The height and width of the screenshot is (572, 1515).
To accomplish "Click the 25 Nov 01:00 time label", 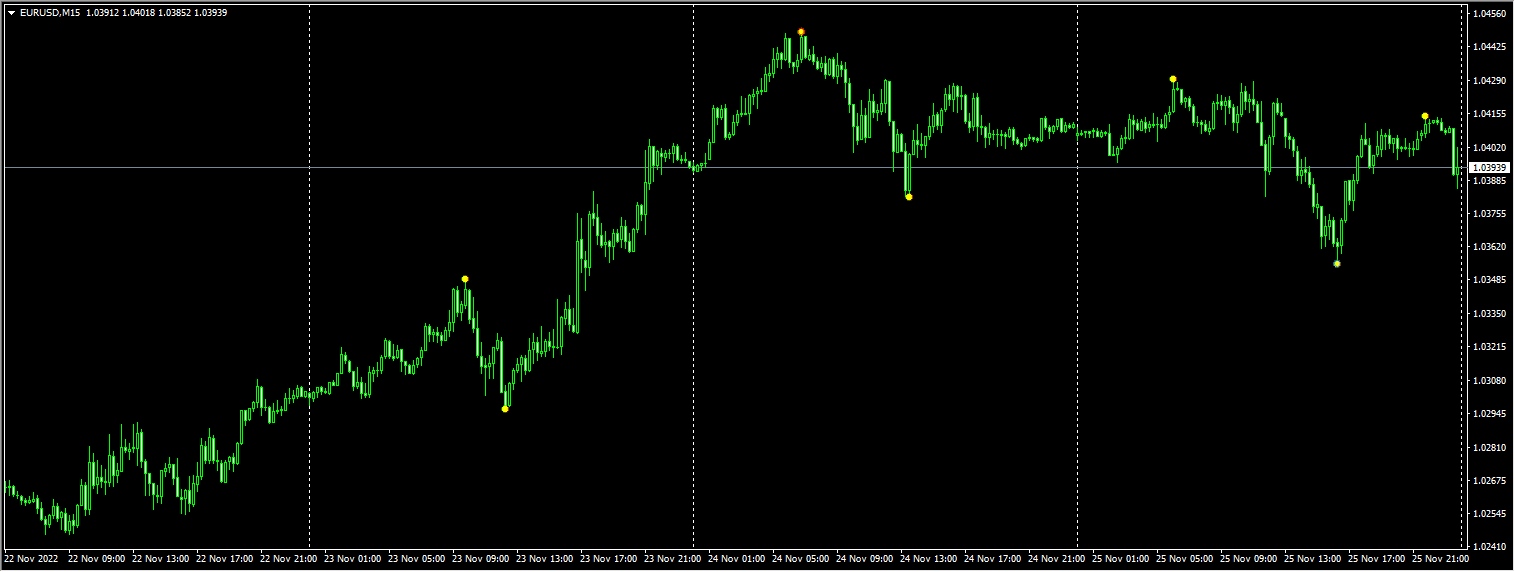I will pos(1121,559).
